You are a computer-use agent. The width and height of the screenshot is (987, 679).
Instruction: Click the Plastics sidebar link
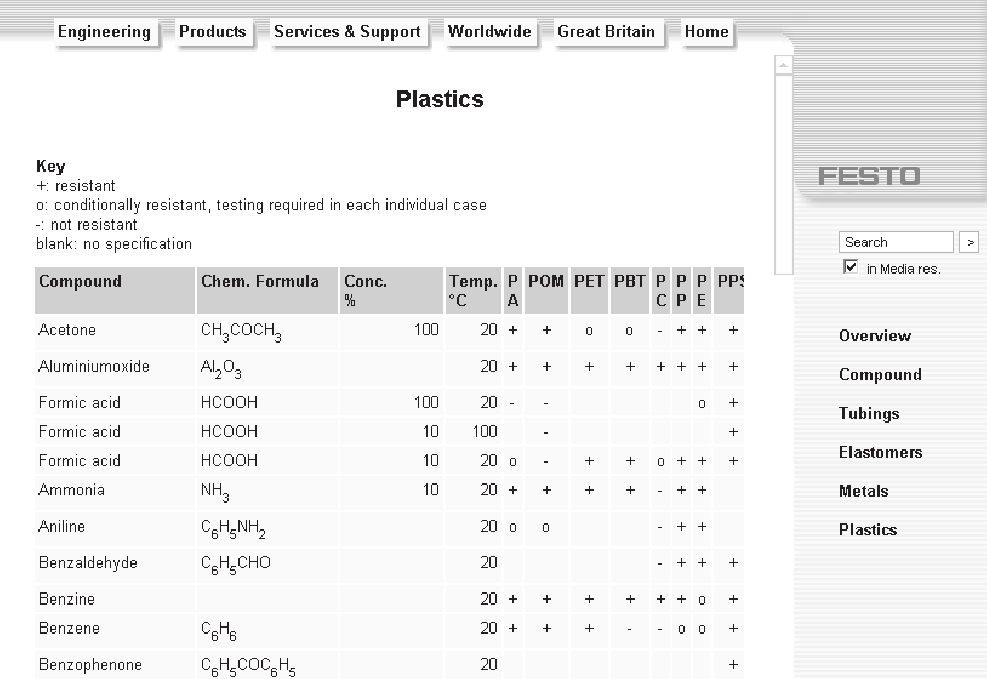(x=868, y=529)
